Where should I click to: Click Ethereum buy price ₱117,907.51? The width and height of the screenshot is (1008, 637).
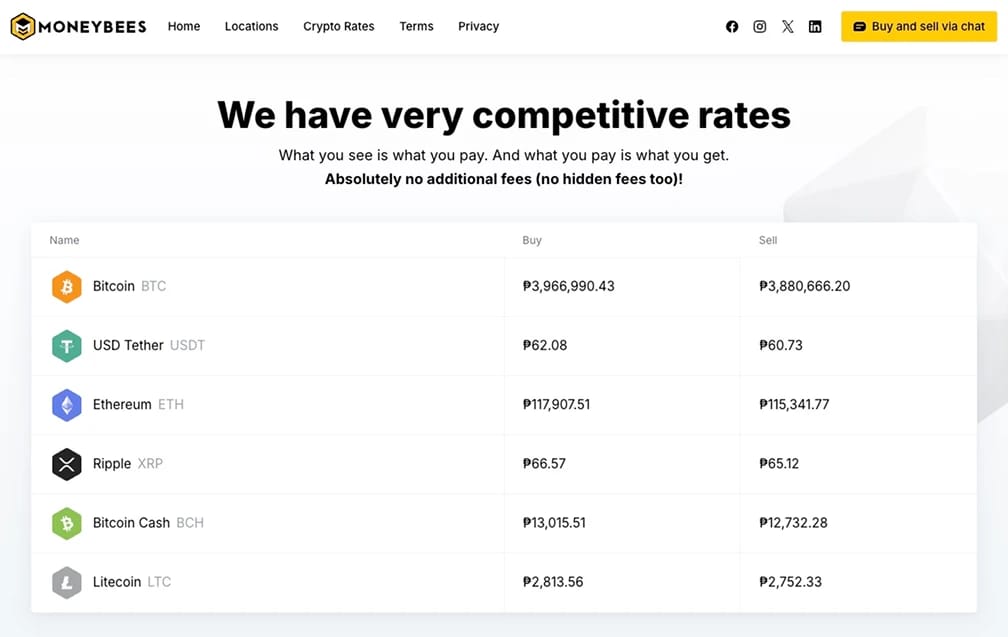click(x=557, y=404)
